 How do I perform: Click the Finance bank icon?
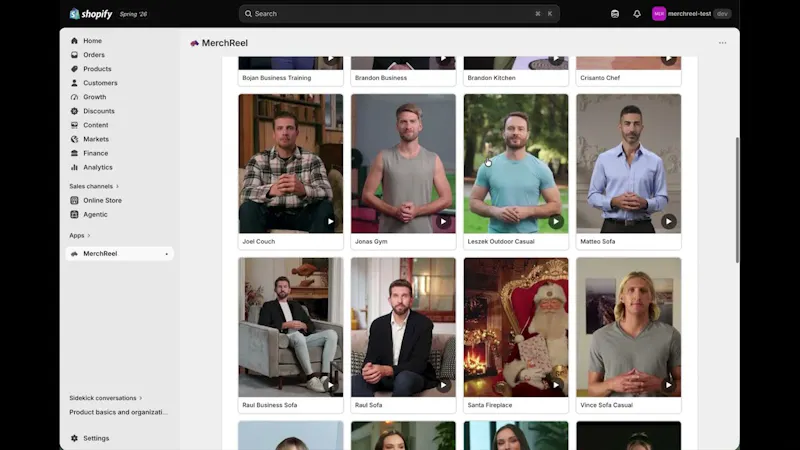coord(74,153)
